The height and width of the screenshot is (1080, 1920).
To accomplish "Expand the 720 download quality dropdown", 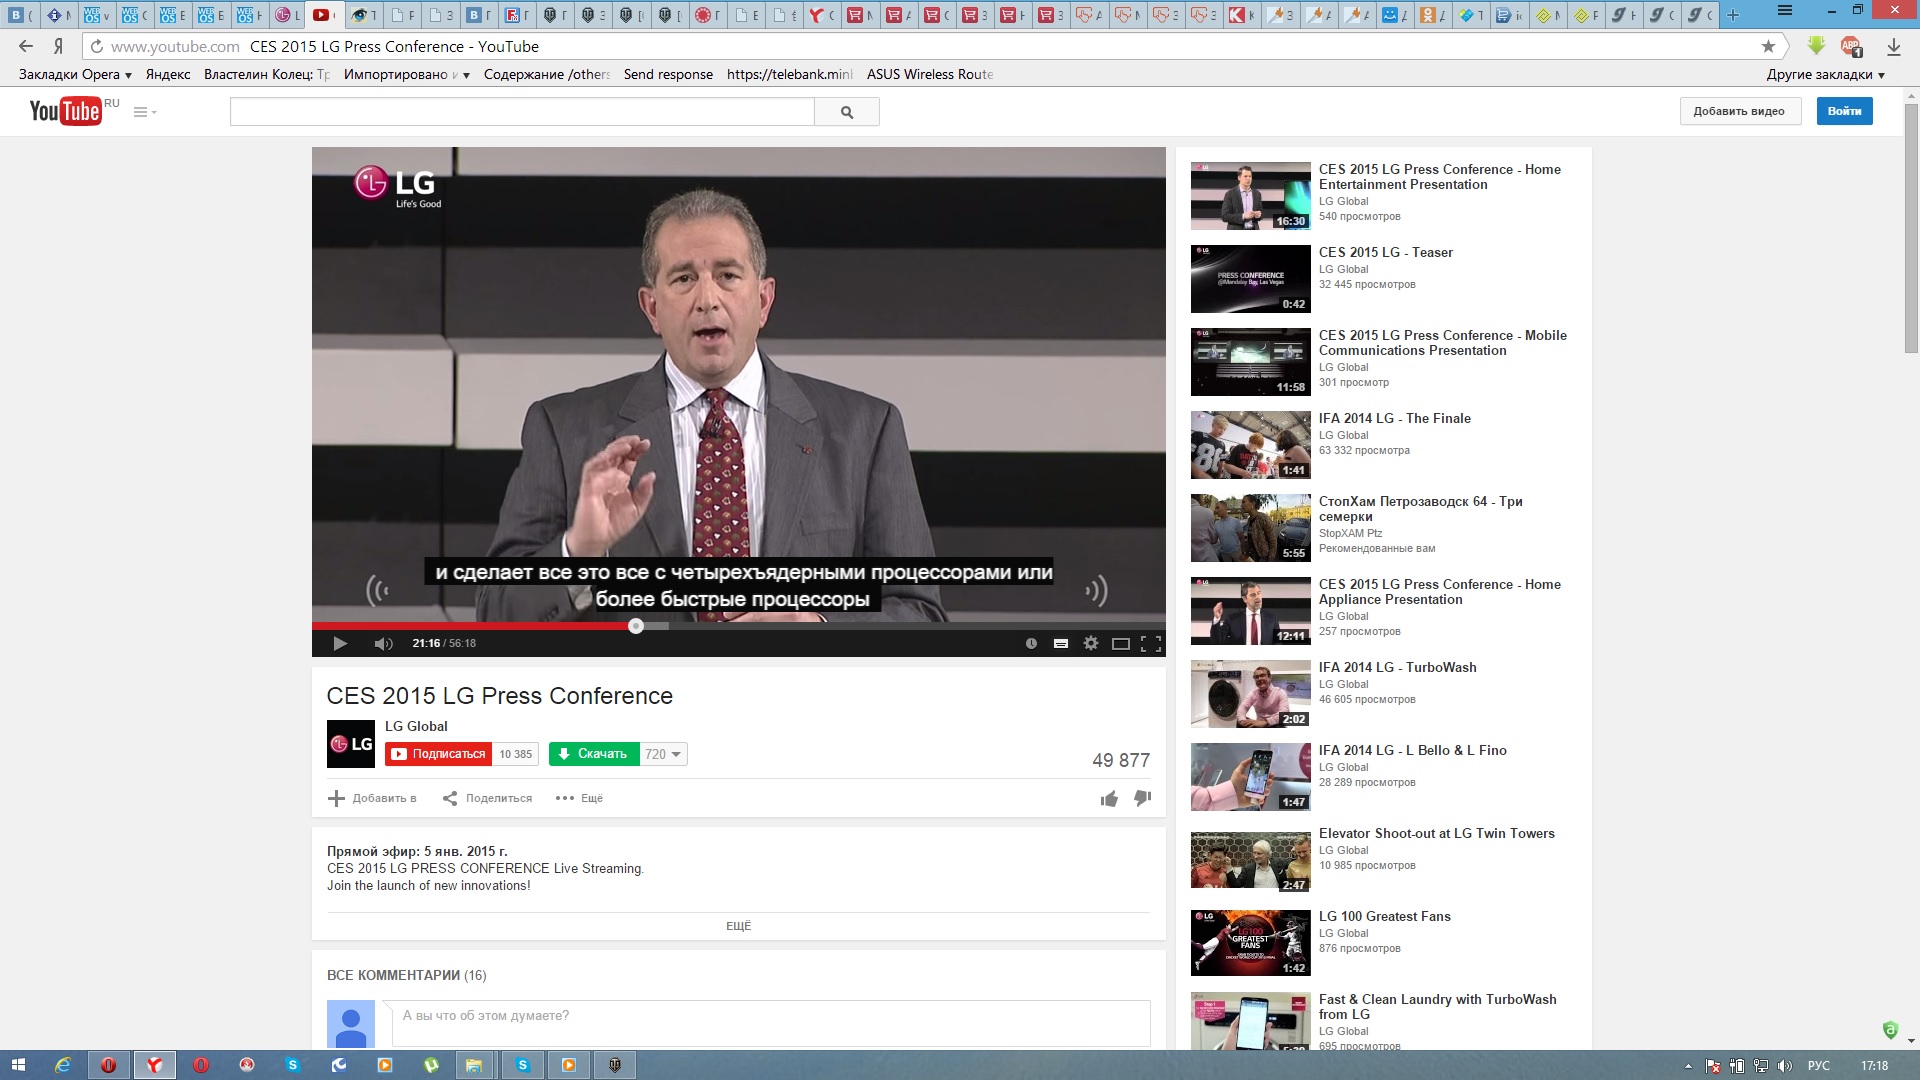I will point(663,754).
